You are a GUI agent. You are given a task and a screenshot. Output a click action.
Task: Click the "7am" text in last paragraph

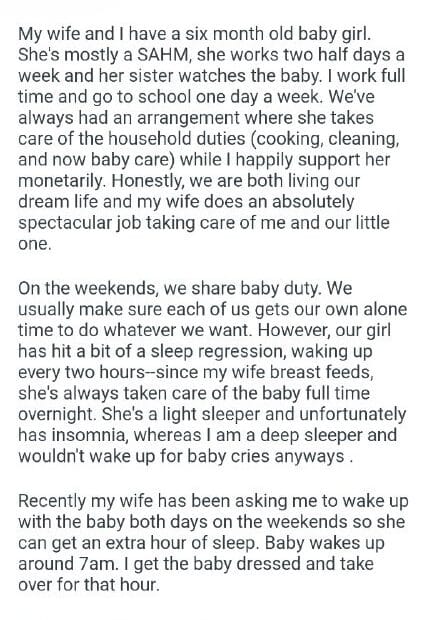pos(96,563)
